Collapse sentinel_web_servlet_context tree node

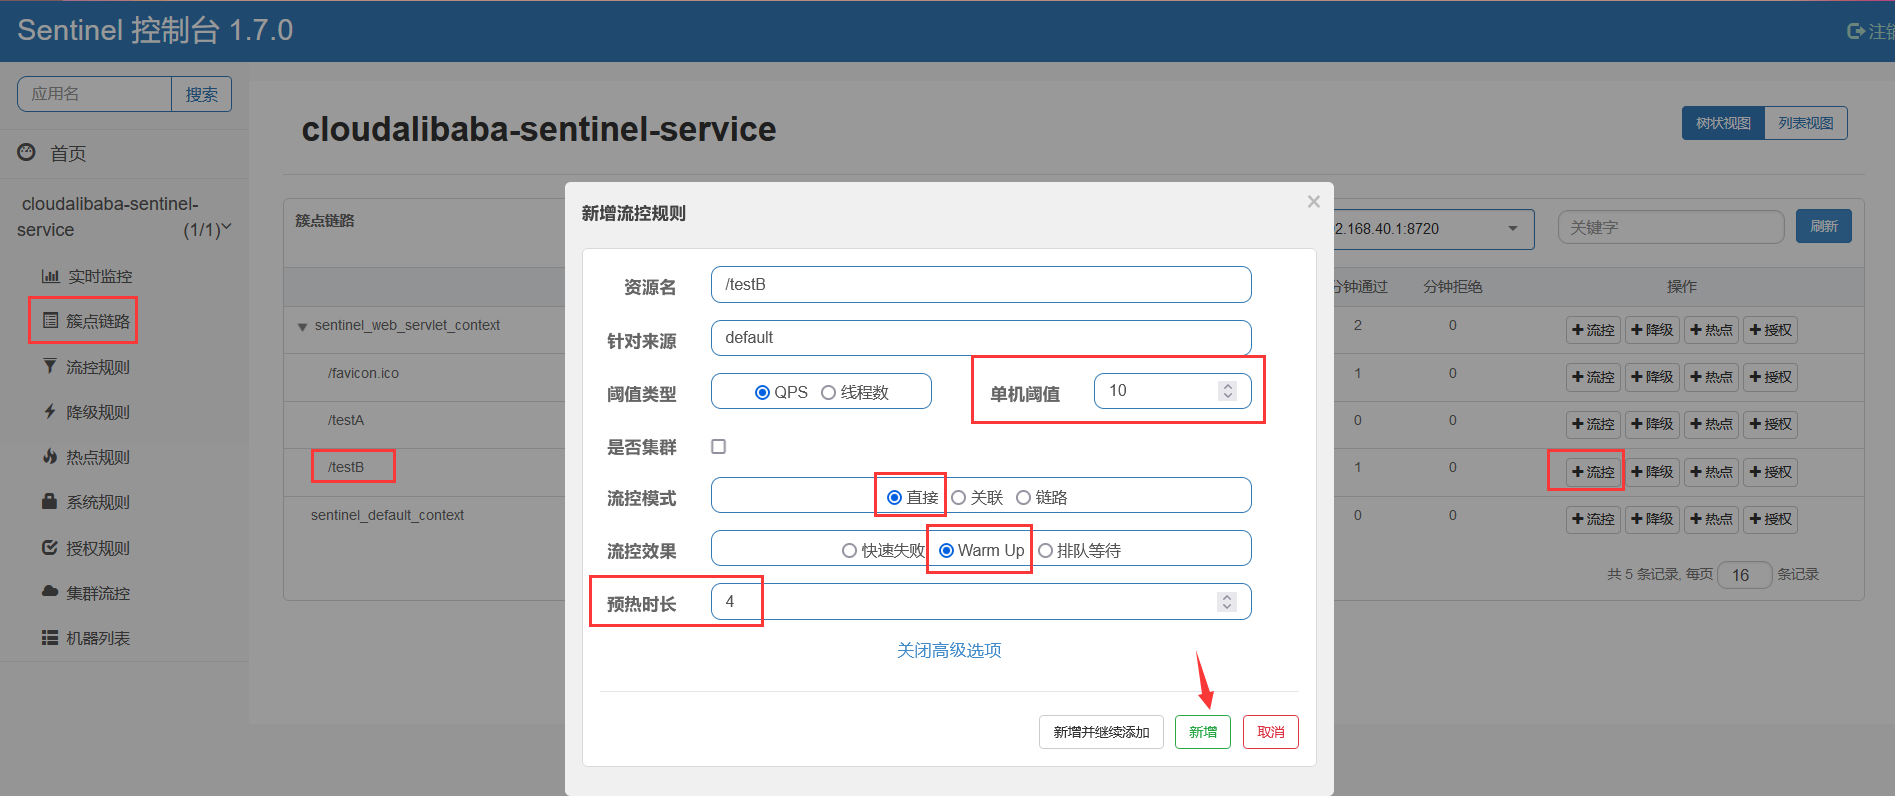(x=302, y=327)
